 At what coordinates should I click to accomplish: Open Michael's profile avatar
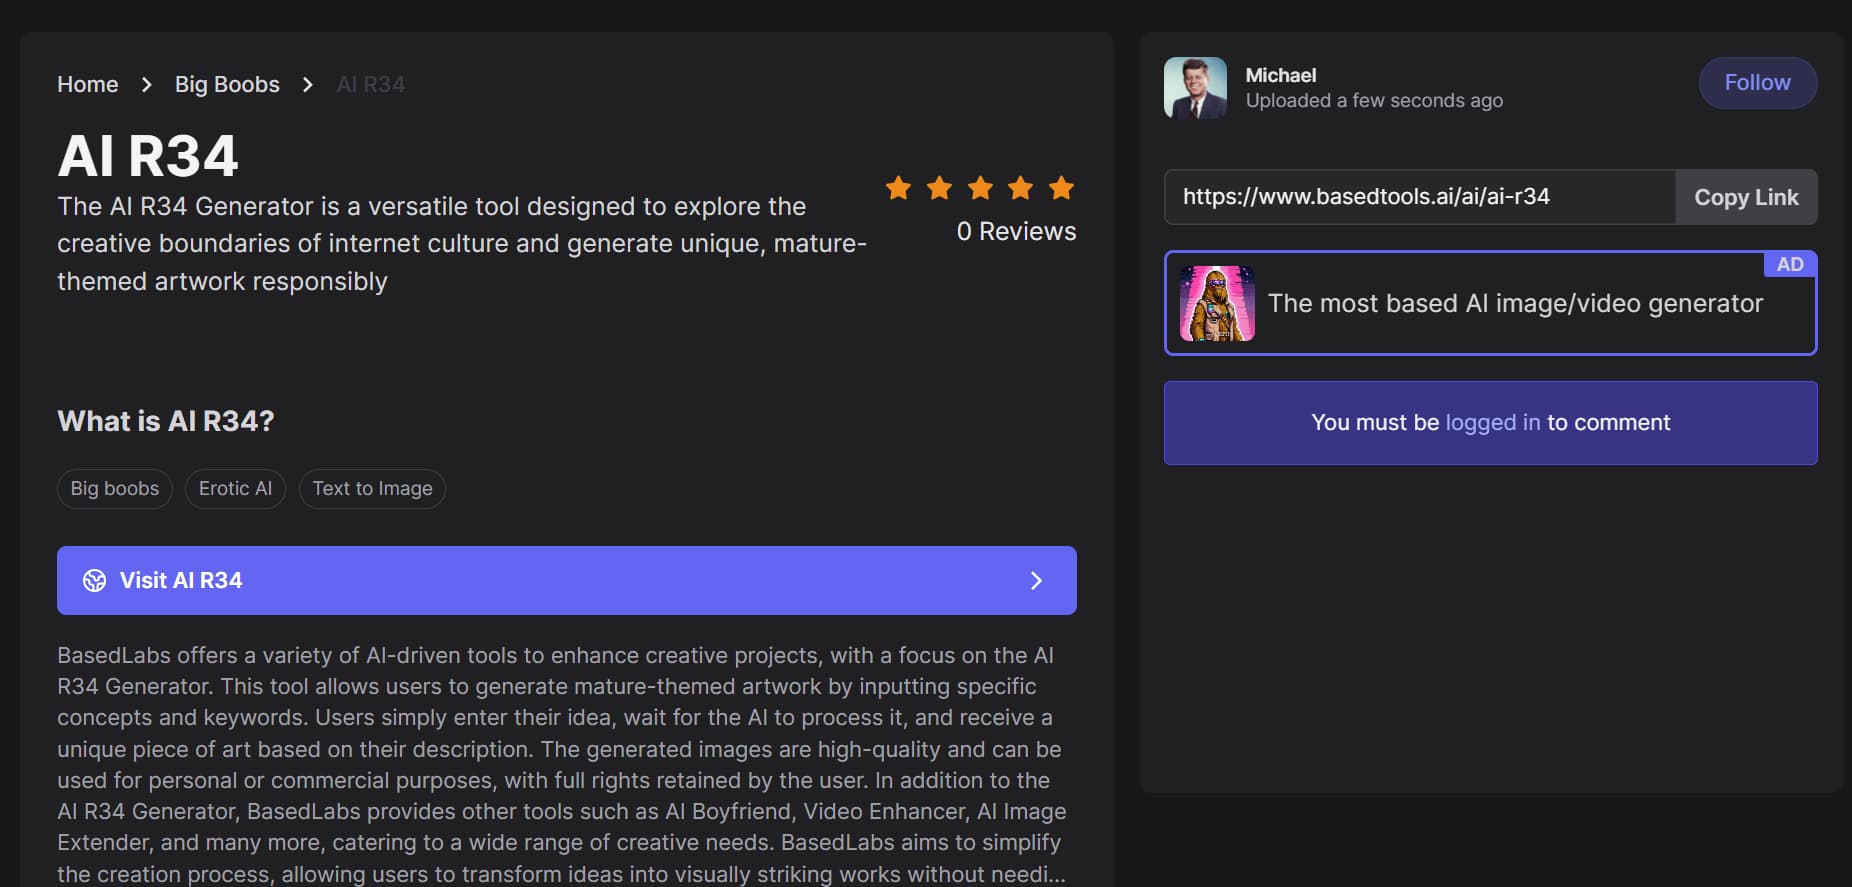(x=1195, y=88)
